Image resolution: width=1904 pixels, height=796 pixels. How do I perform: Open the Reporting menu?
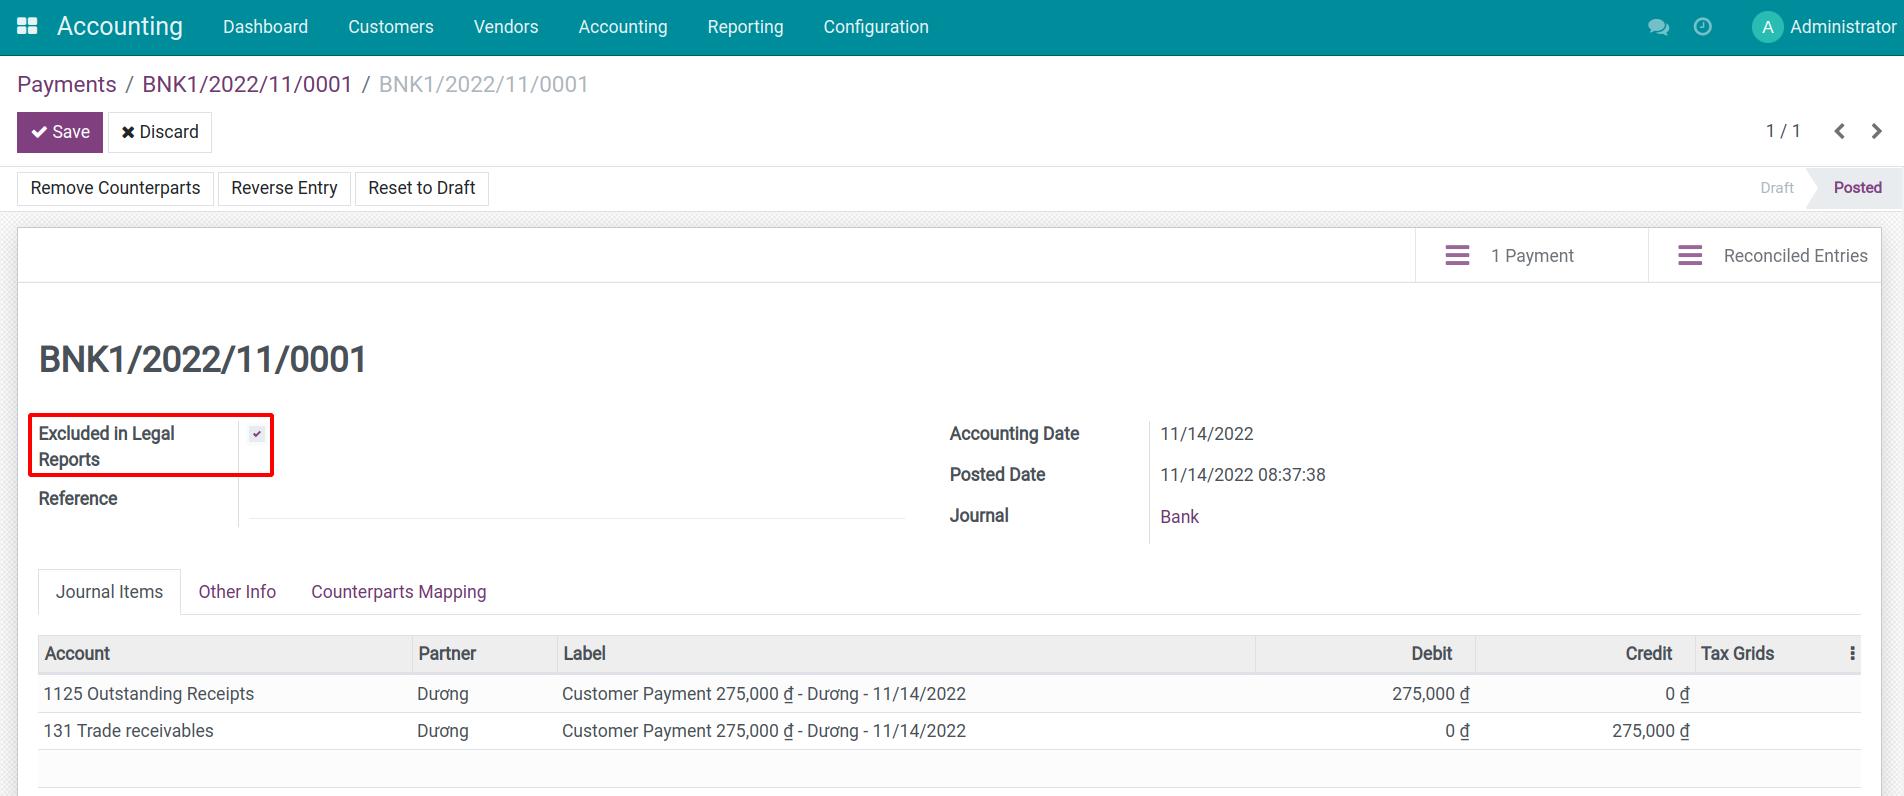(745, 27)
